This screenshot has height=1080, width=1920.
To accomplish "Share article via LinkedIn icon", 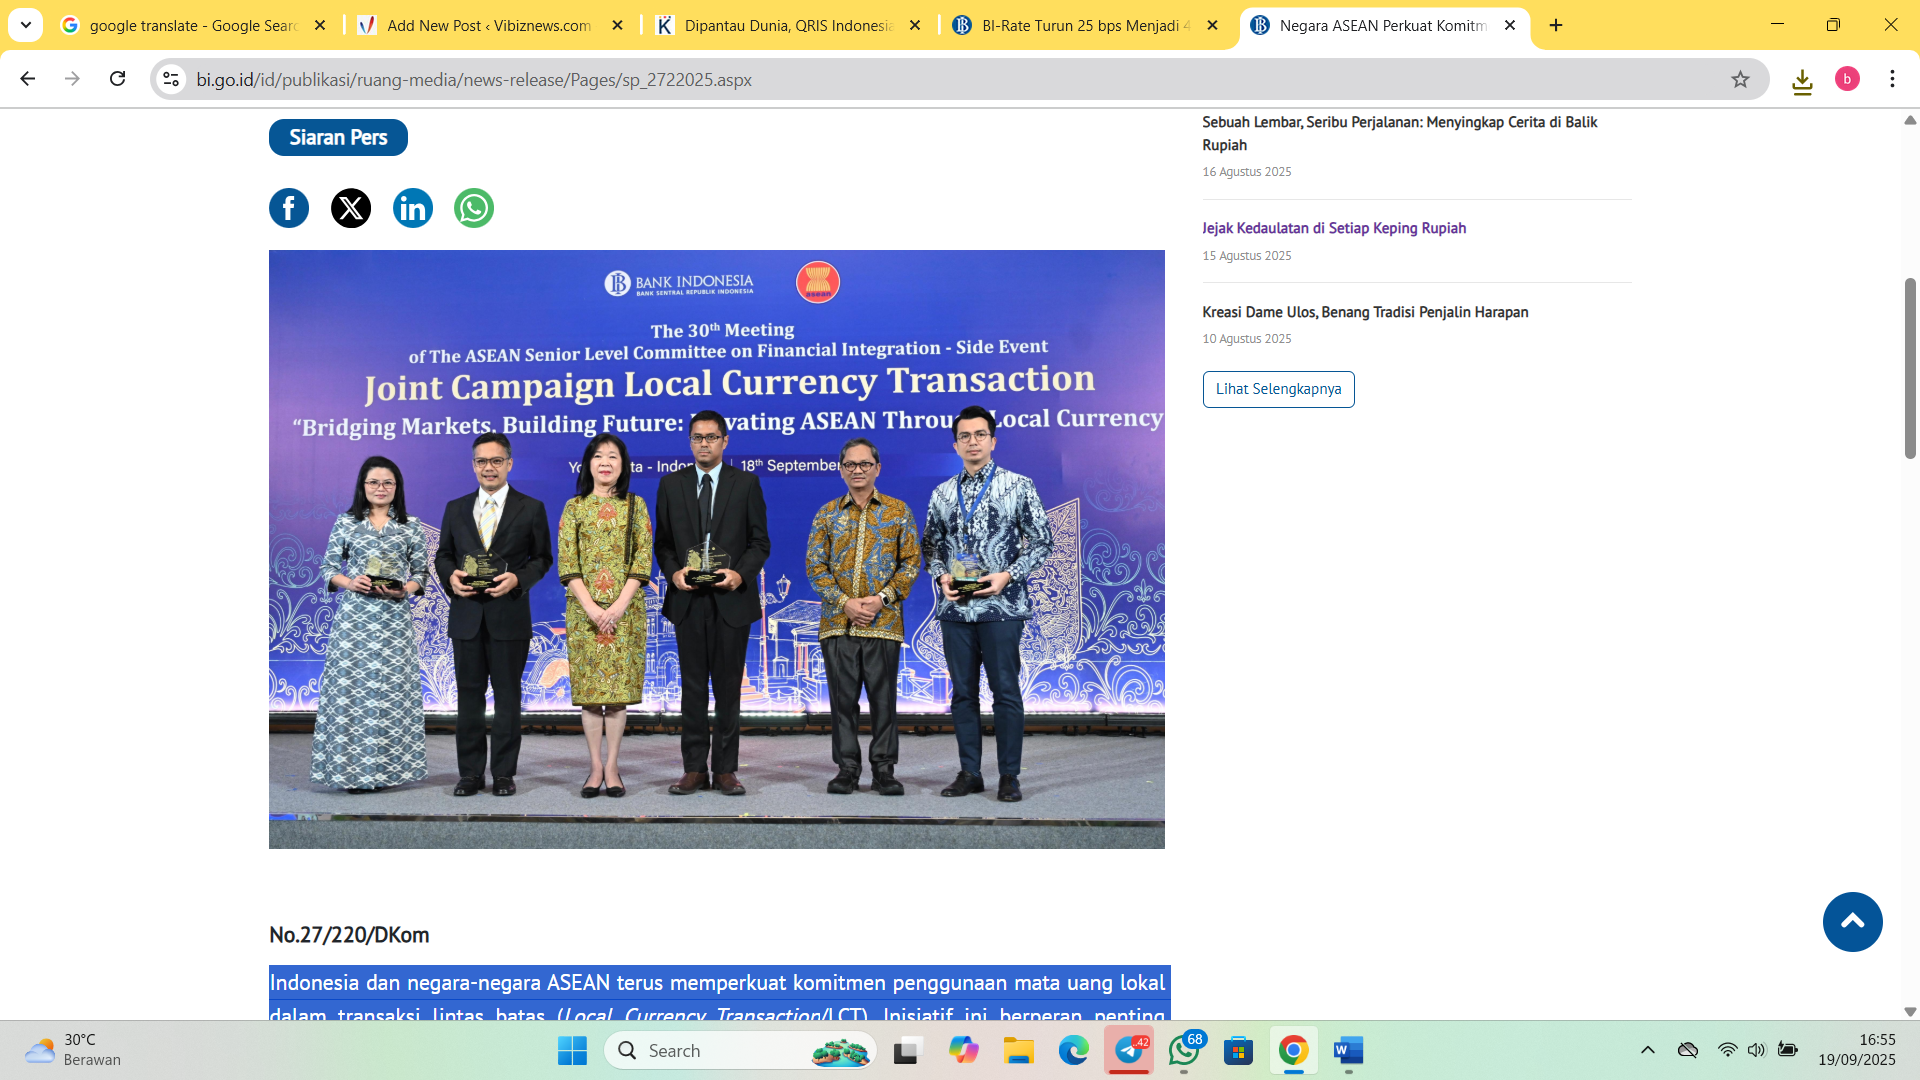I will (412, 208).
